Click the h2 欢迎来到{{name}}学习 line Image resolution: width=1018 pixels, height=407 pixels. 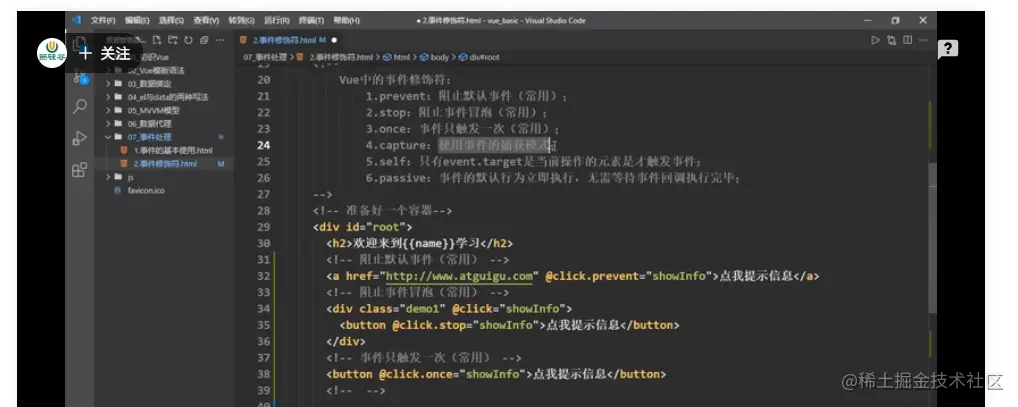tap(419, 243)
